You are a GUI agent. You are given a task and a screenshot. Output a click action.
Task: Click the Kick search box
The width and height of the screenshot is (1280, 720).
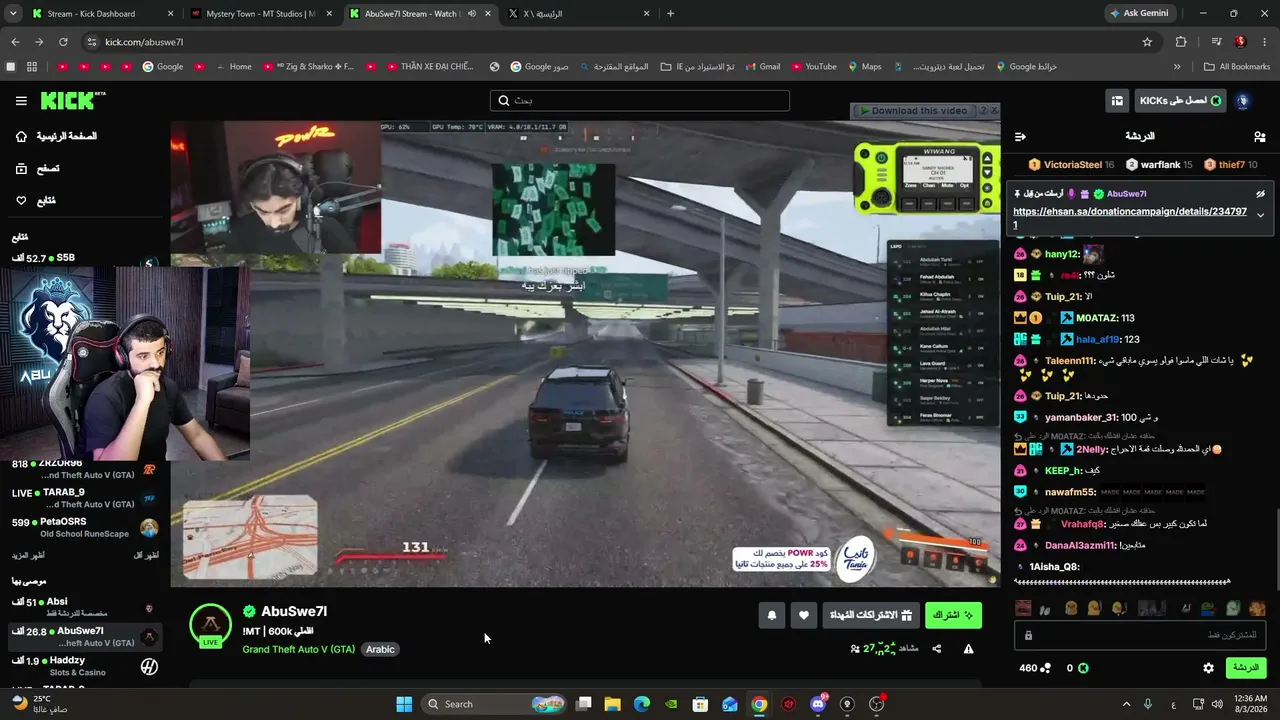pos(640,101)
